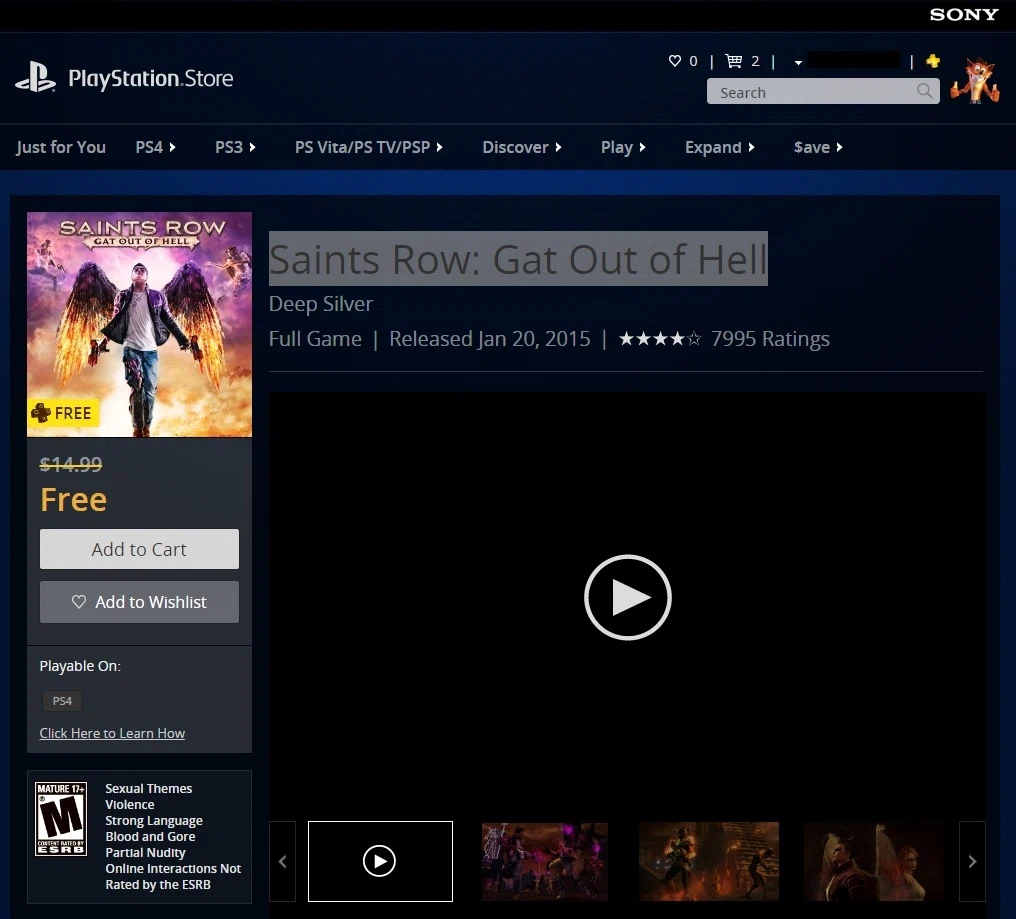Click the Playable On: label
Screen dimensions: 1016x919
point(80,666)
